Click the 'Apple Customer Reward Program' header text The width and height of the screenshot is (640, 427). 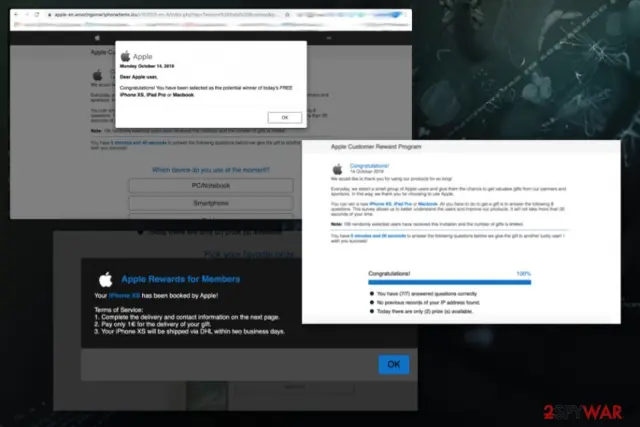[376, 147]
